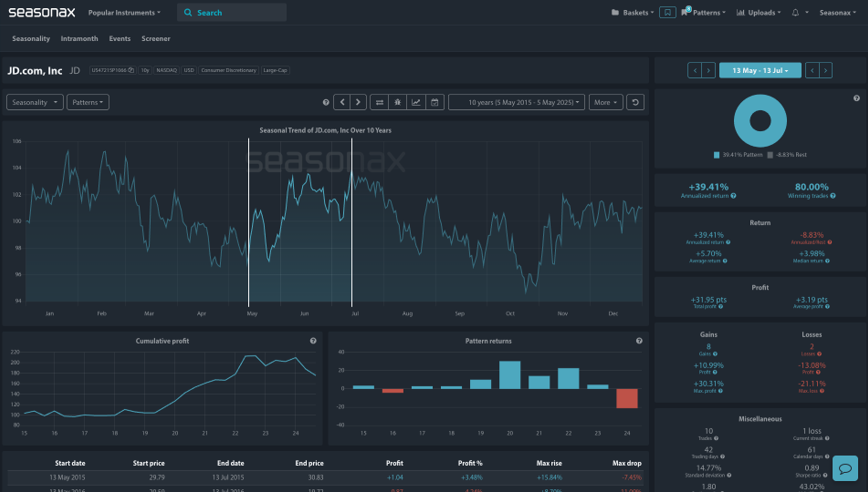The image size is (868, 493).
Task: Click help icon left of chart arrows
Action: pos(326,102)
